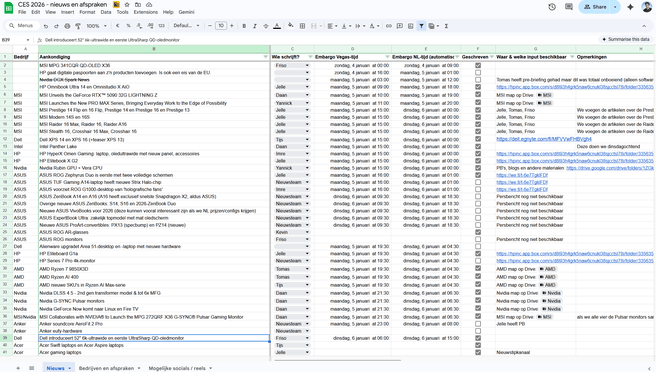Format as currency euro
This screenshot has height=372, width=656.
(x=118, y=26)
